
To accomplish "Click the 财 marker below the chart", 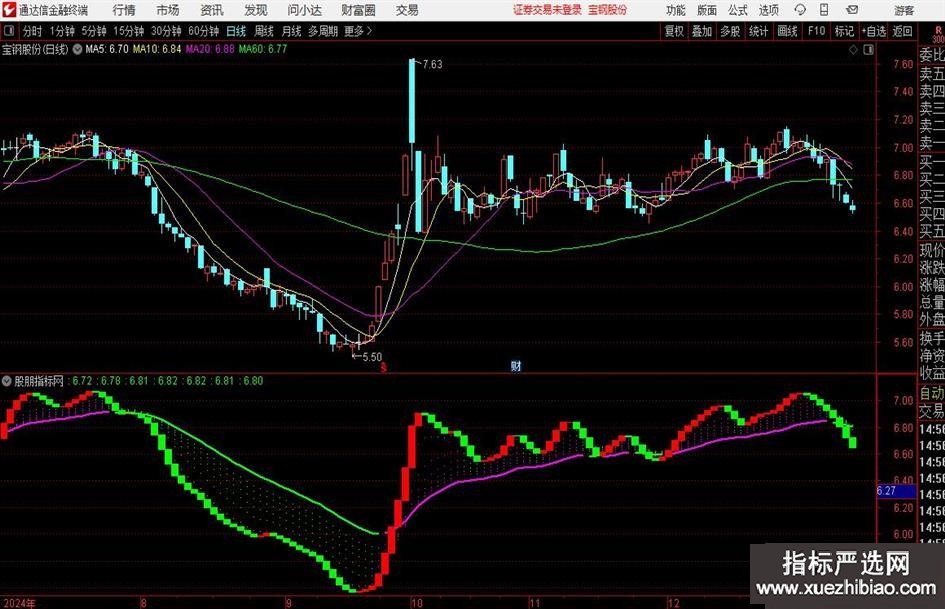I will (x=516, y=366).
